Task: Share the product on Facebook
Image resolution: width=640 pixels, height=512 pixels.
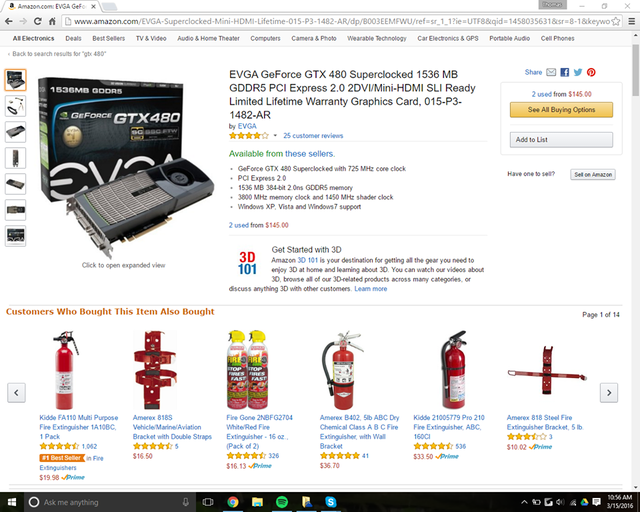Action: tap(564, 72)
